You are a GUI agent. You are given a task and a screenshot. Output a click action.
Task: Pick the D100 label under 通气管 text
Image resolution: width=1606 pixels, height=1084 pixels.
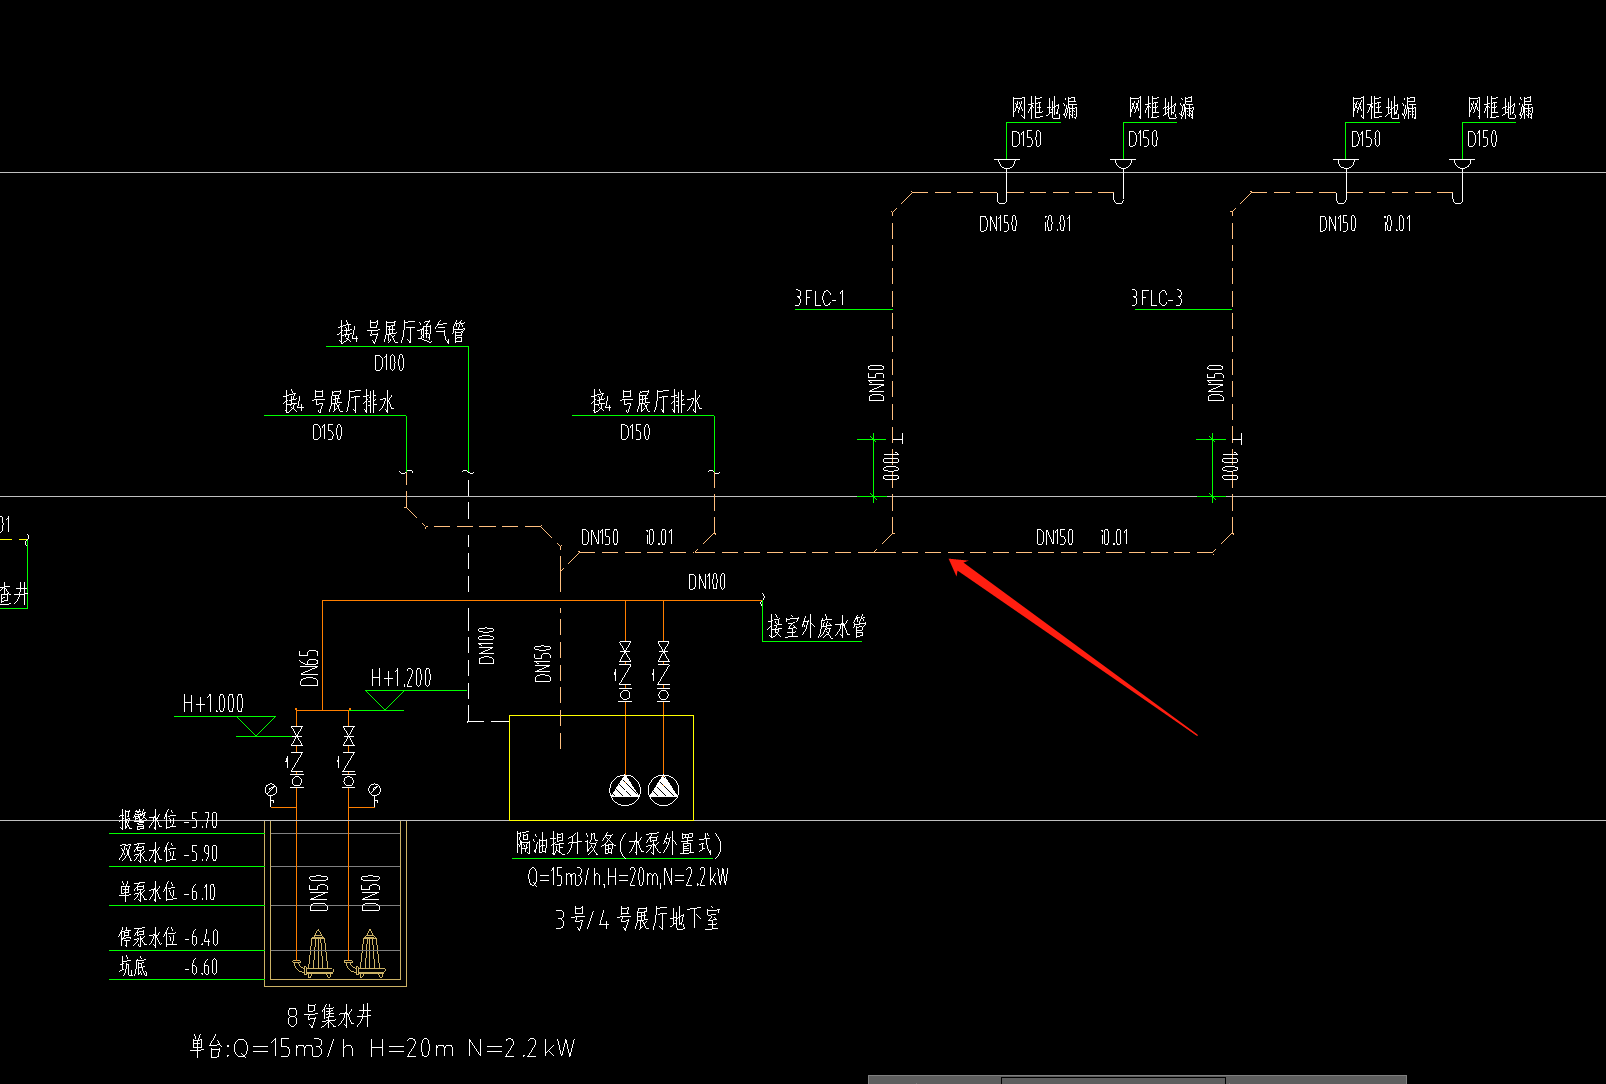[389, 363]
